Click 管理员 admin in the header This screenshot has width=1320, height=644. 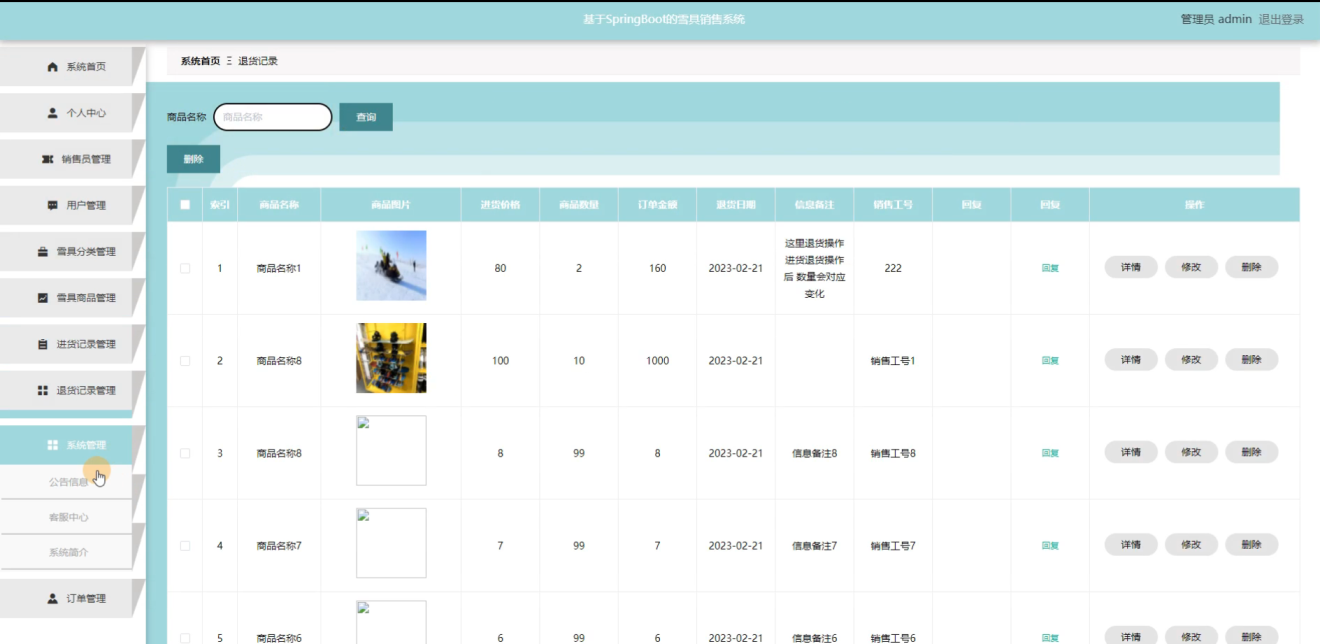click(x=1216, y=19)
